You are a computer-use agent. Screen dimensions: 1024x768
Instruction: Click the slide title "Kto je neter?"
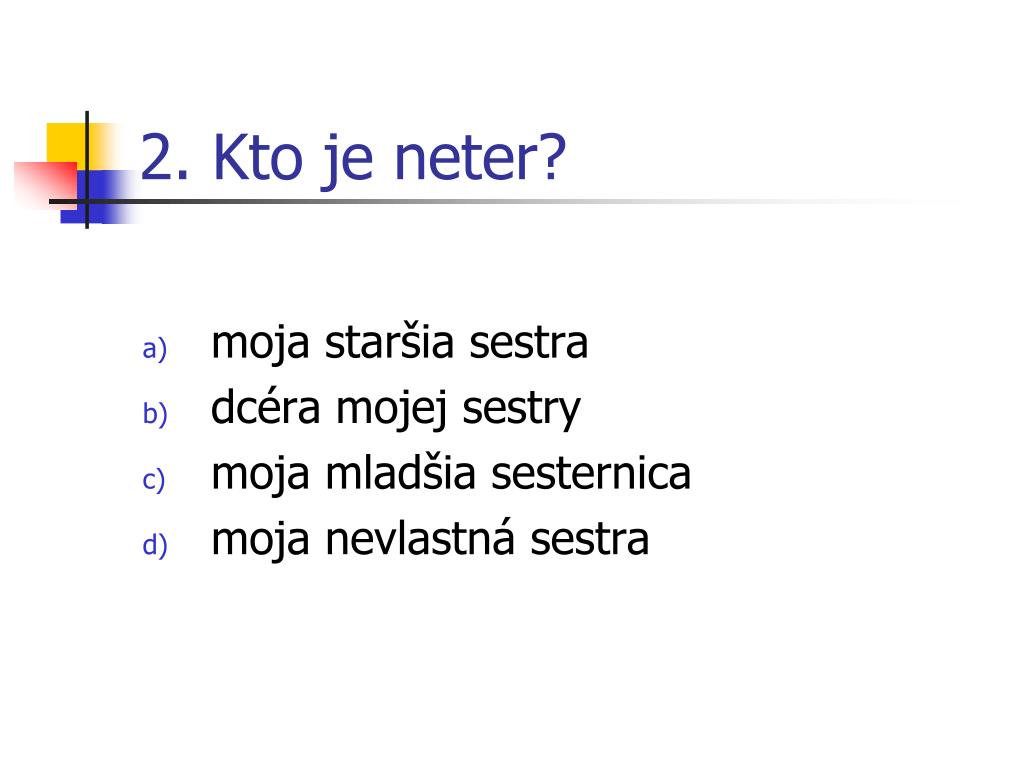[x=389, y=160]
